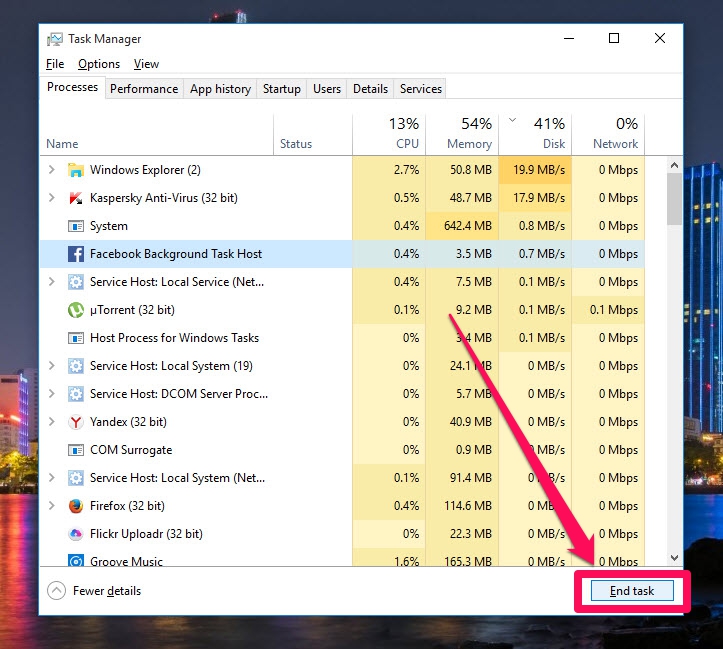The width and height of the screenshot is (723, 649).
Task: Expand the Firefox (32 bit) process group
Action: pyautogui.click(x=52, y=506)
